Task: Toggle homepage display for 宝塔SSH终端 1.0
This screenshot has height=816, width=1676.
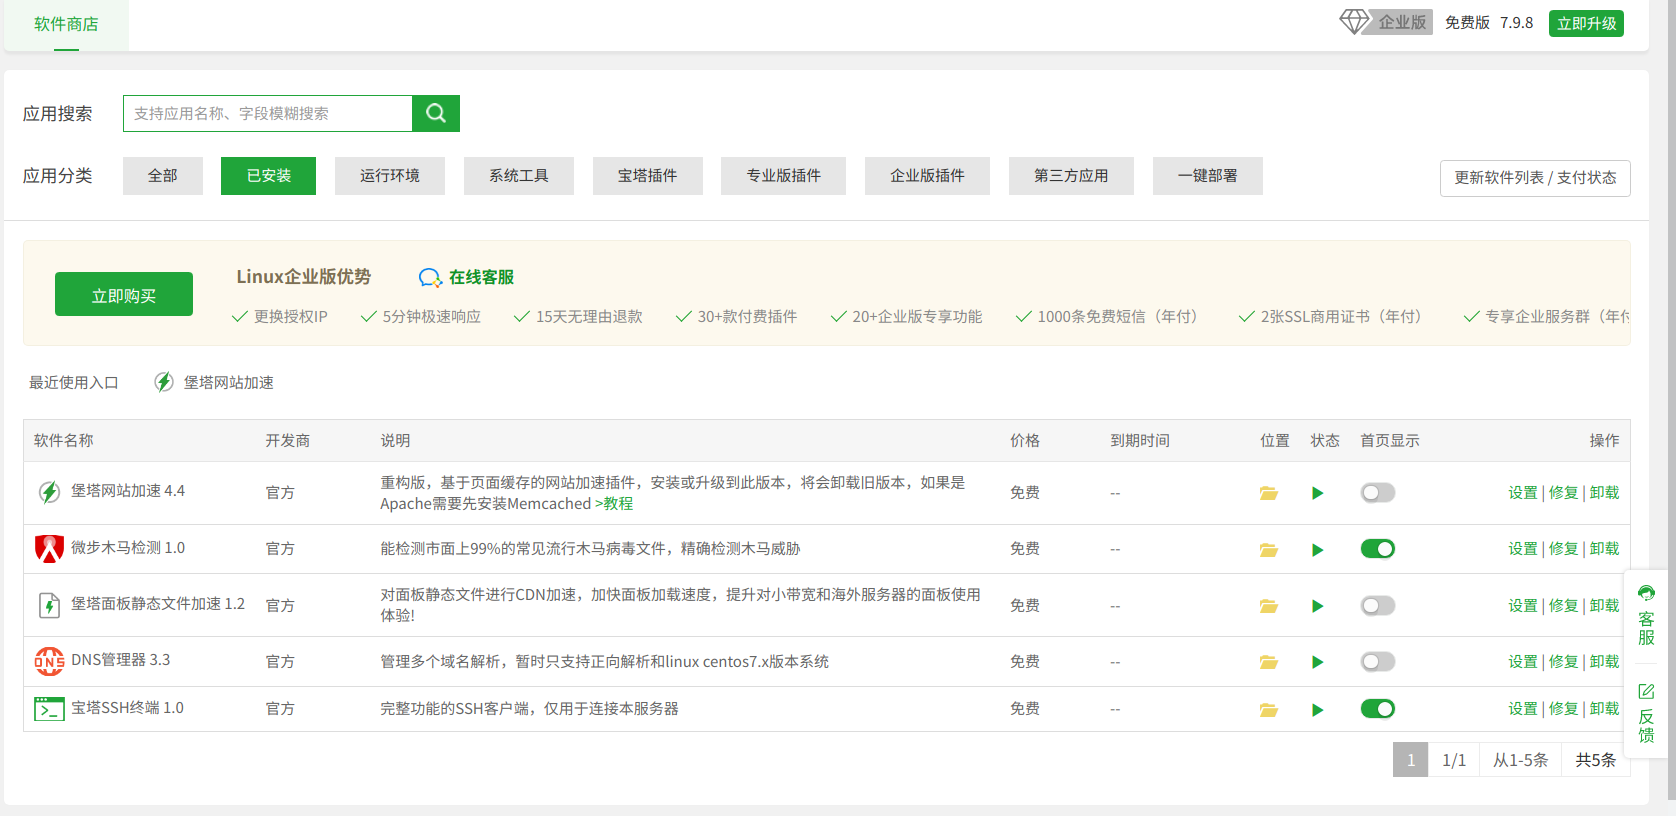Action: [1377, 709]
